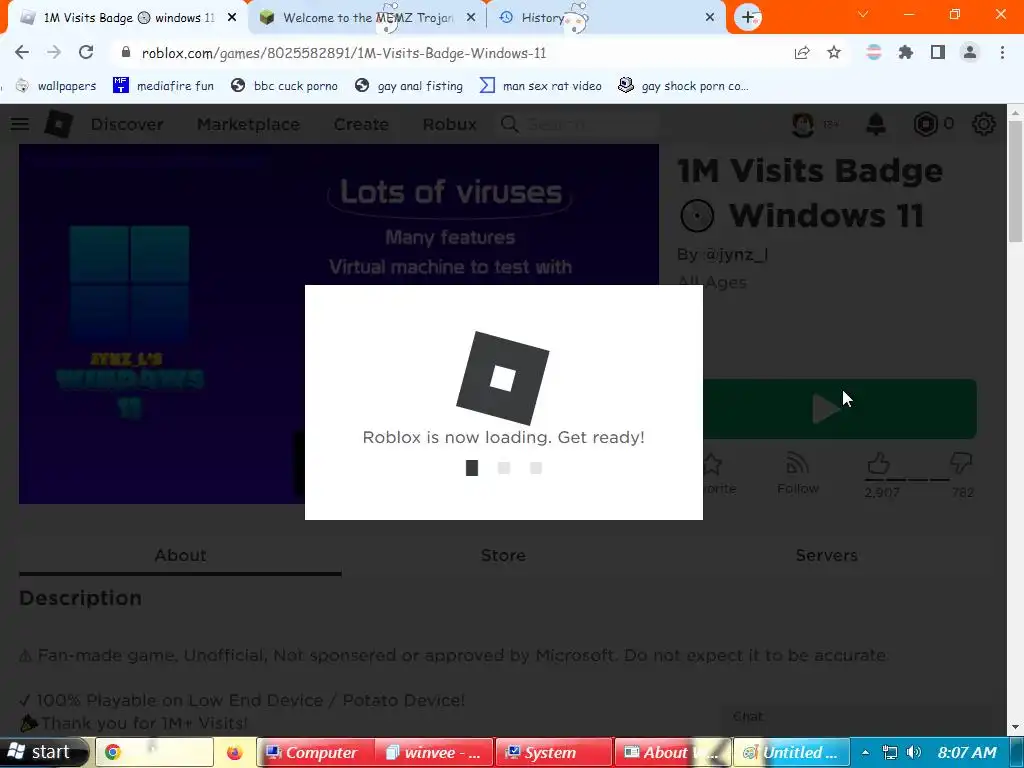1024x768 pixels.
Task: Close the History tab
Action: 710,18
